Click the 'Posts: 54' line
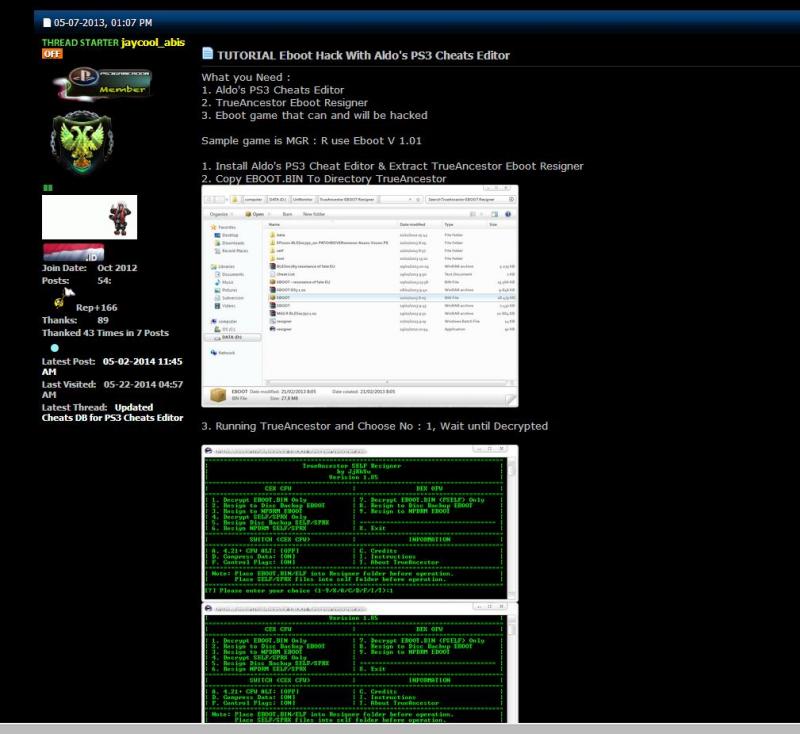Image resolution: width=800 pixels, height=734 pixels. (x=77, y=281)
